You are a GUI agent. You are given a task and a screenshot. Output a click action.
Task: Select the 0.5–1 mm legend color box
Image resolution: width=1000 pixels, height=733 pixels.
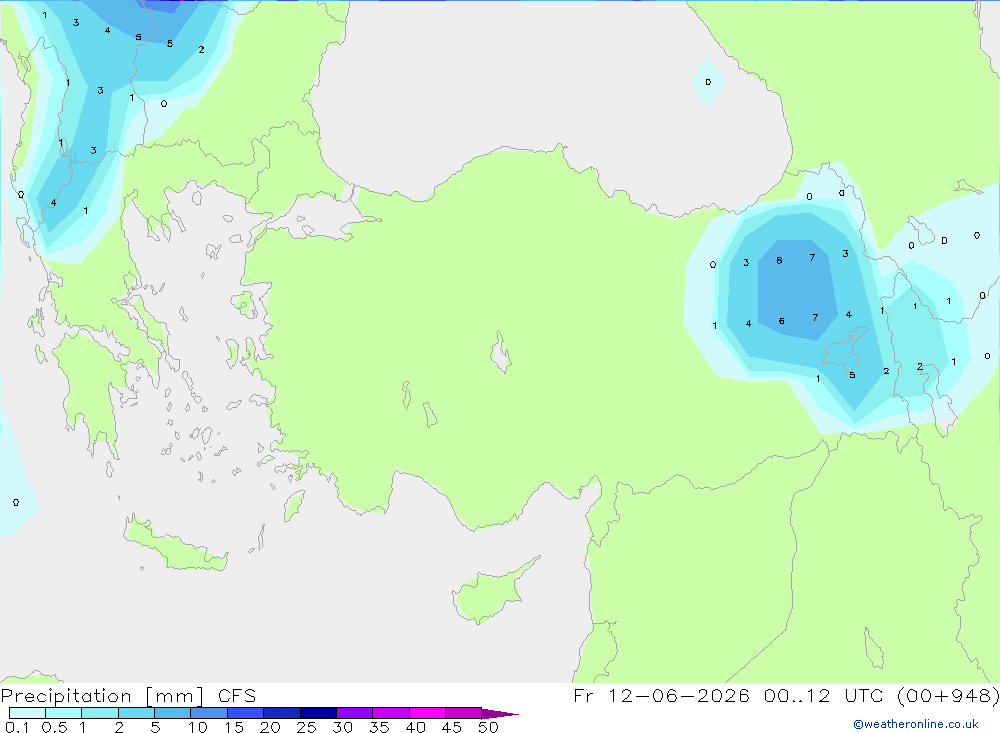point(64,713)
